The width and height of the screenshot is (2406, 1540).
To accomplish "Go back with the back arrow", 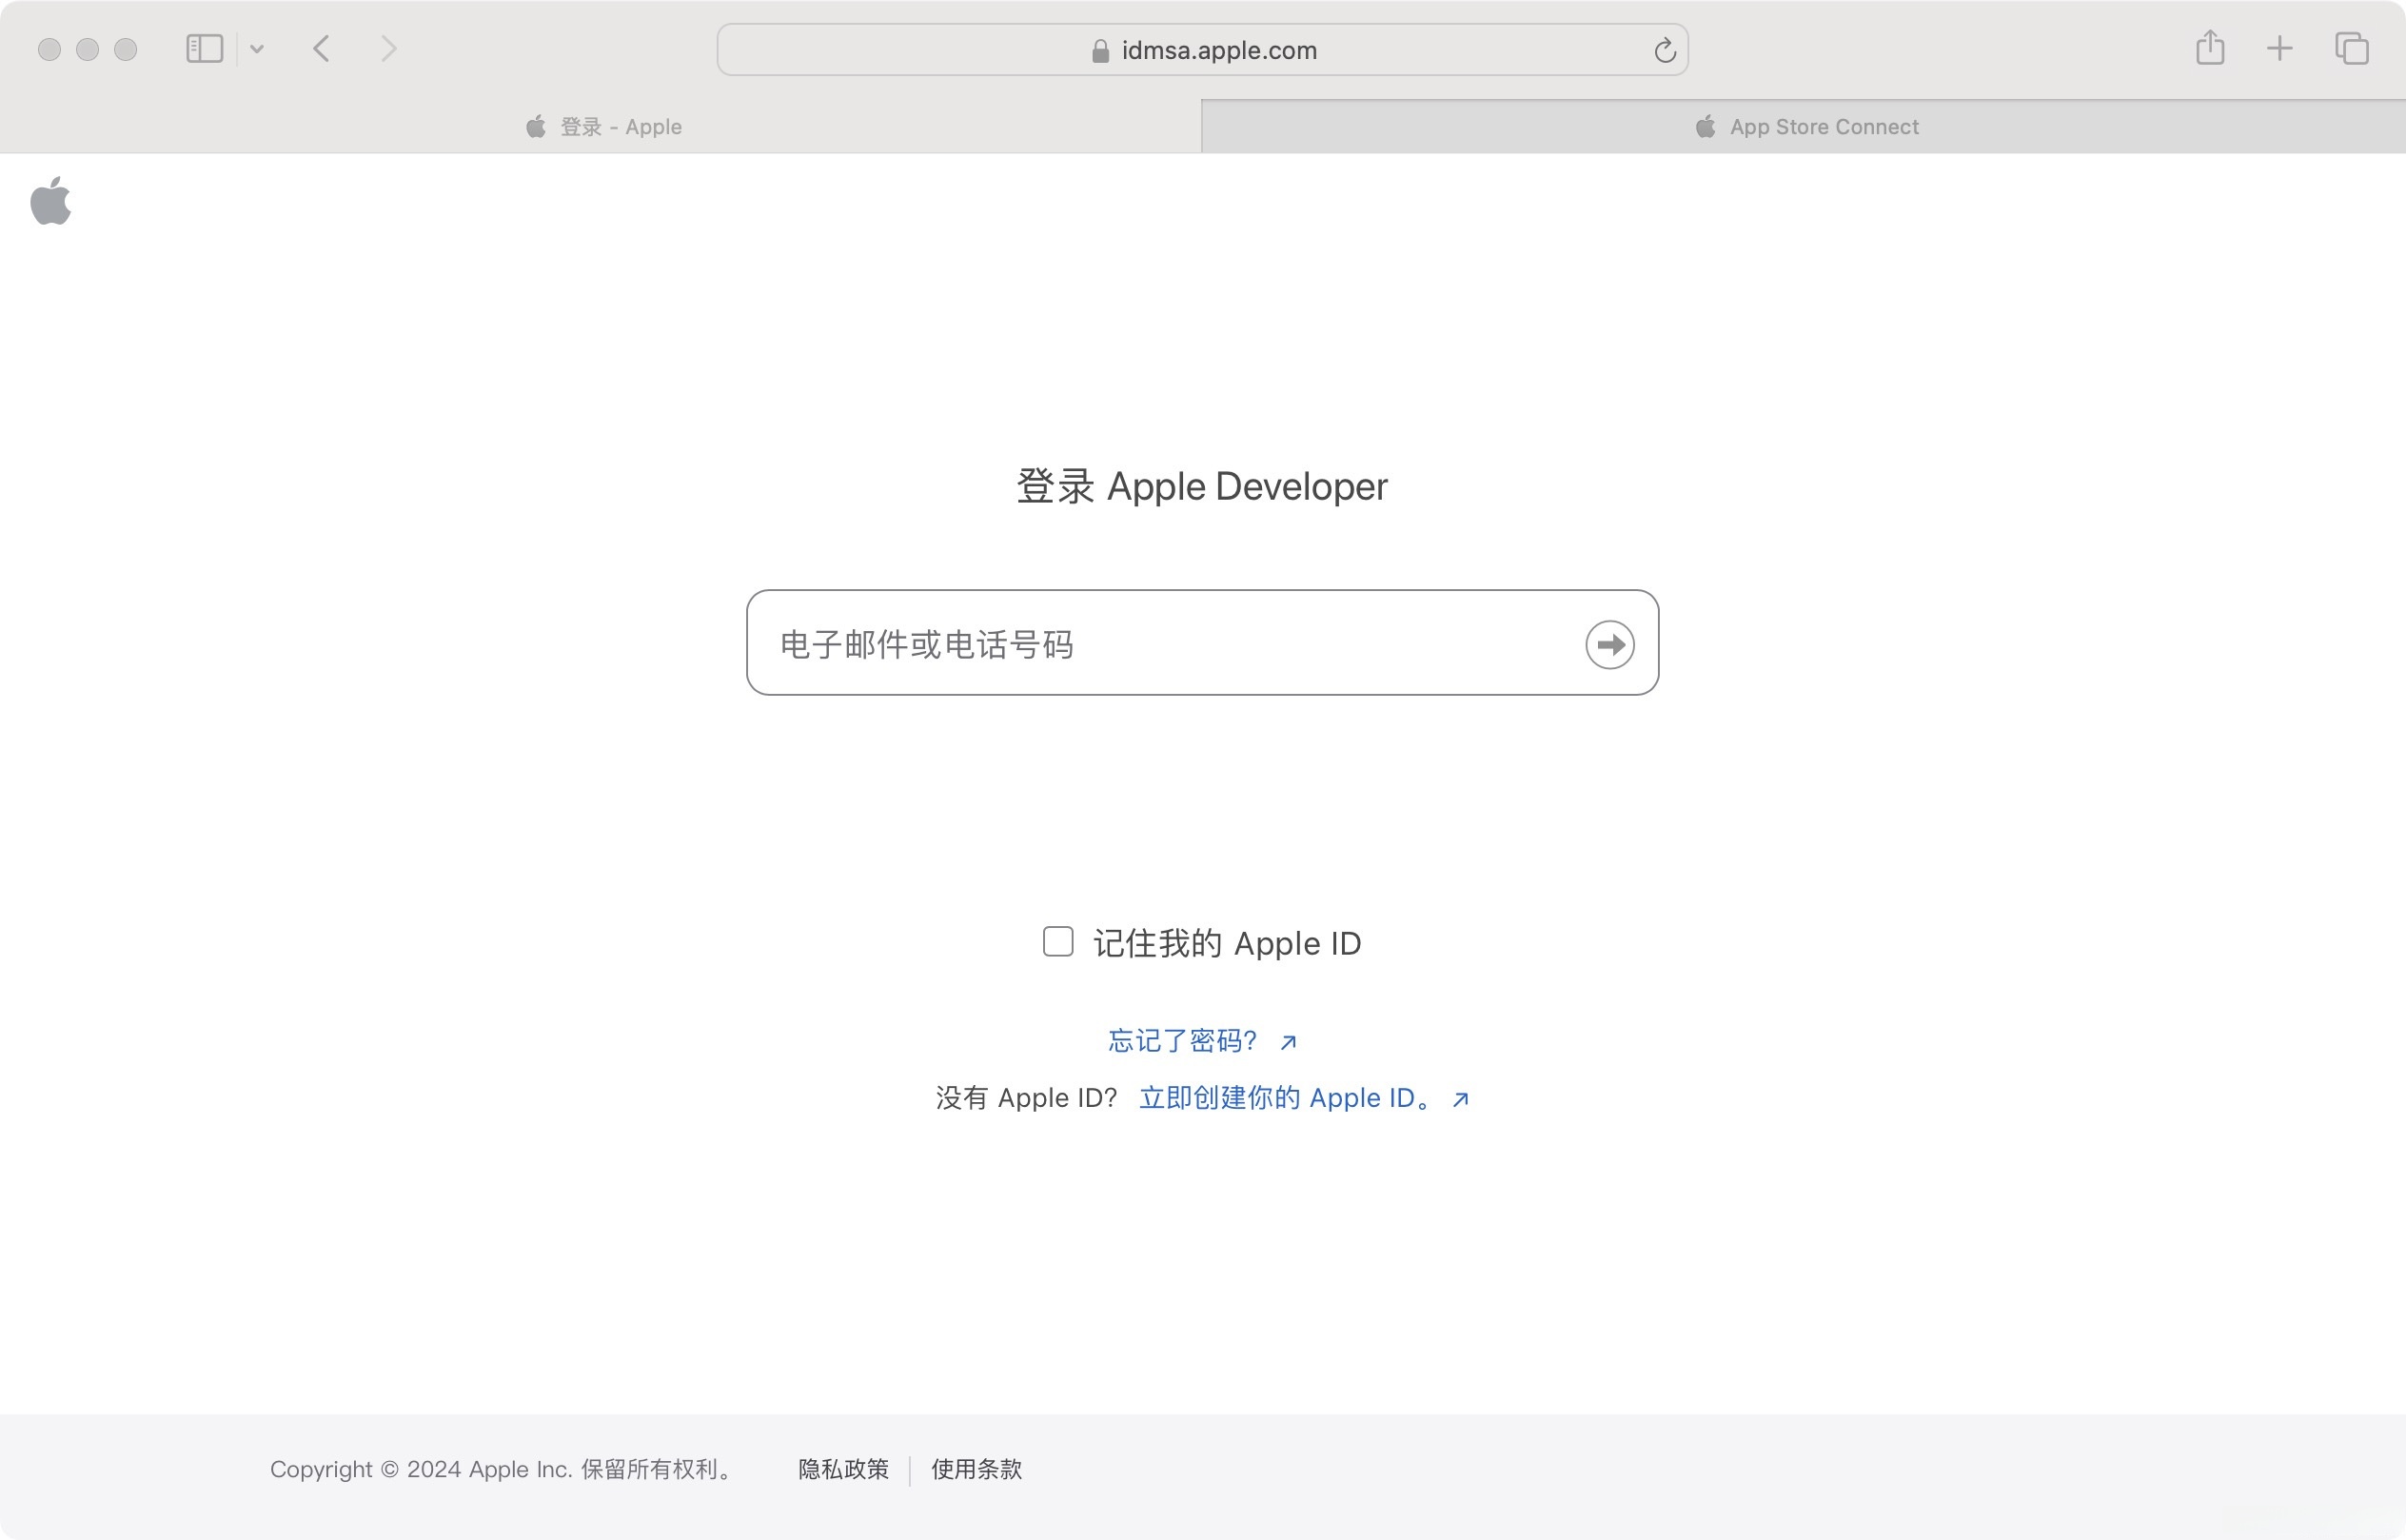I will tap(321, 49).
